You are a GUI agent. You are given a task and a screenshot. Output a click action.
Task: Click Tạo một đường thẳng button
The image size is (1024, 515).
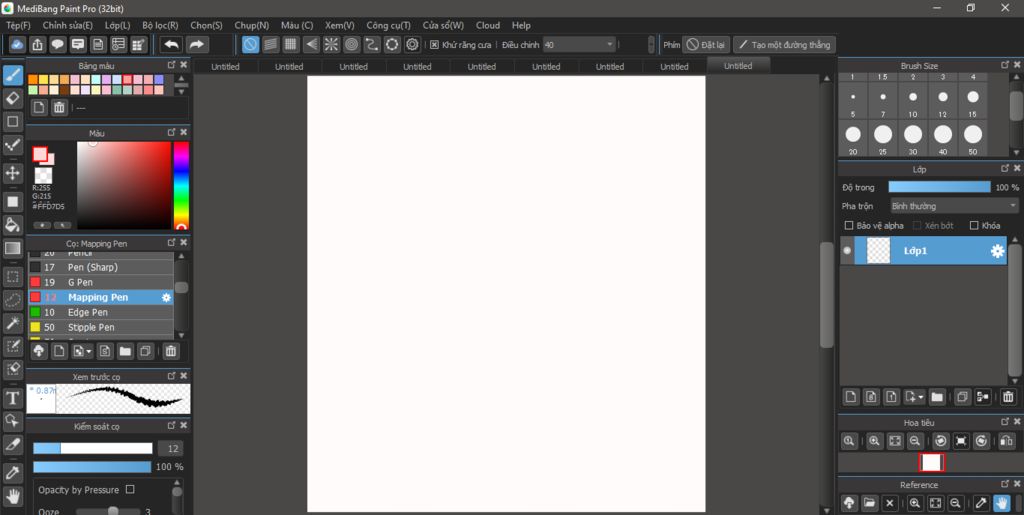coord(784,45)
